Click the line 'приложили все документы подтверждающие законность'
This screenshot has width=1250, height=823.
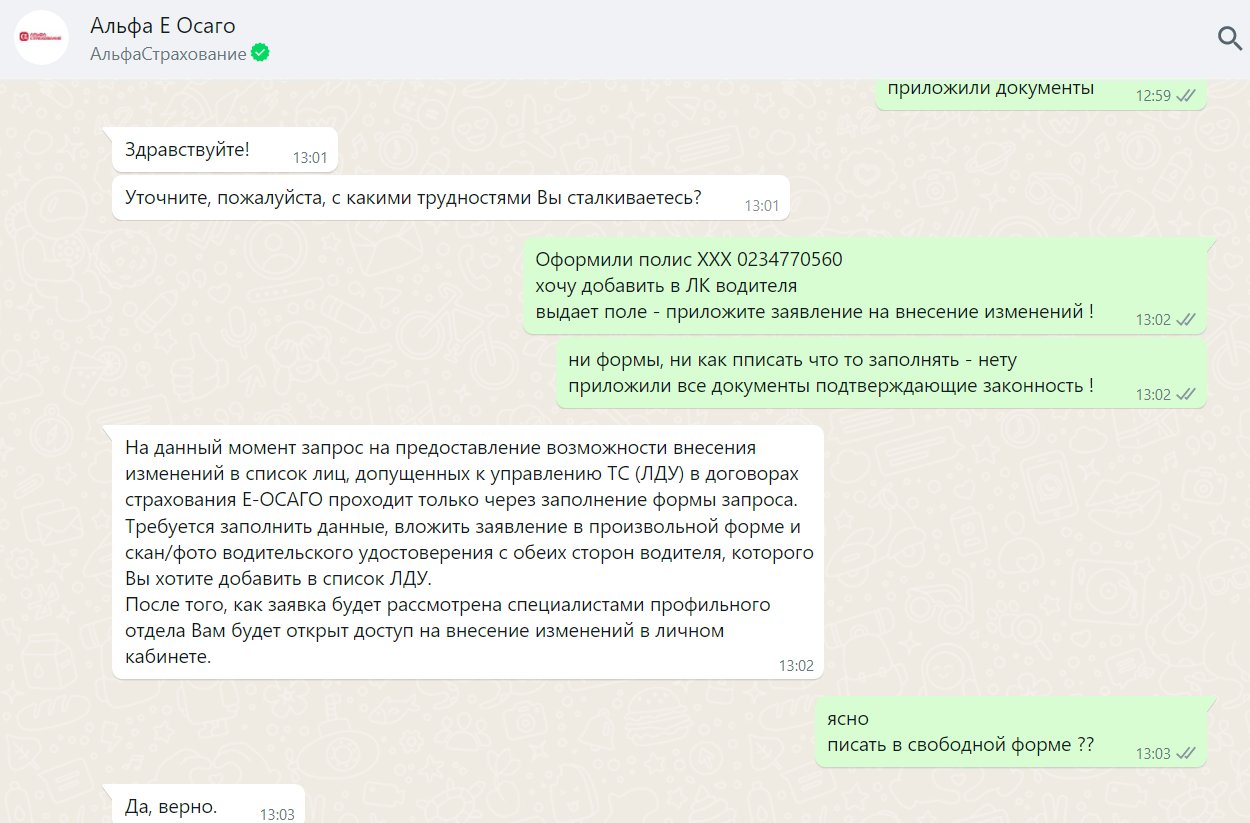pyautogui.click(x=831, y=386)
